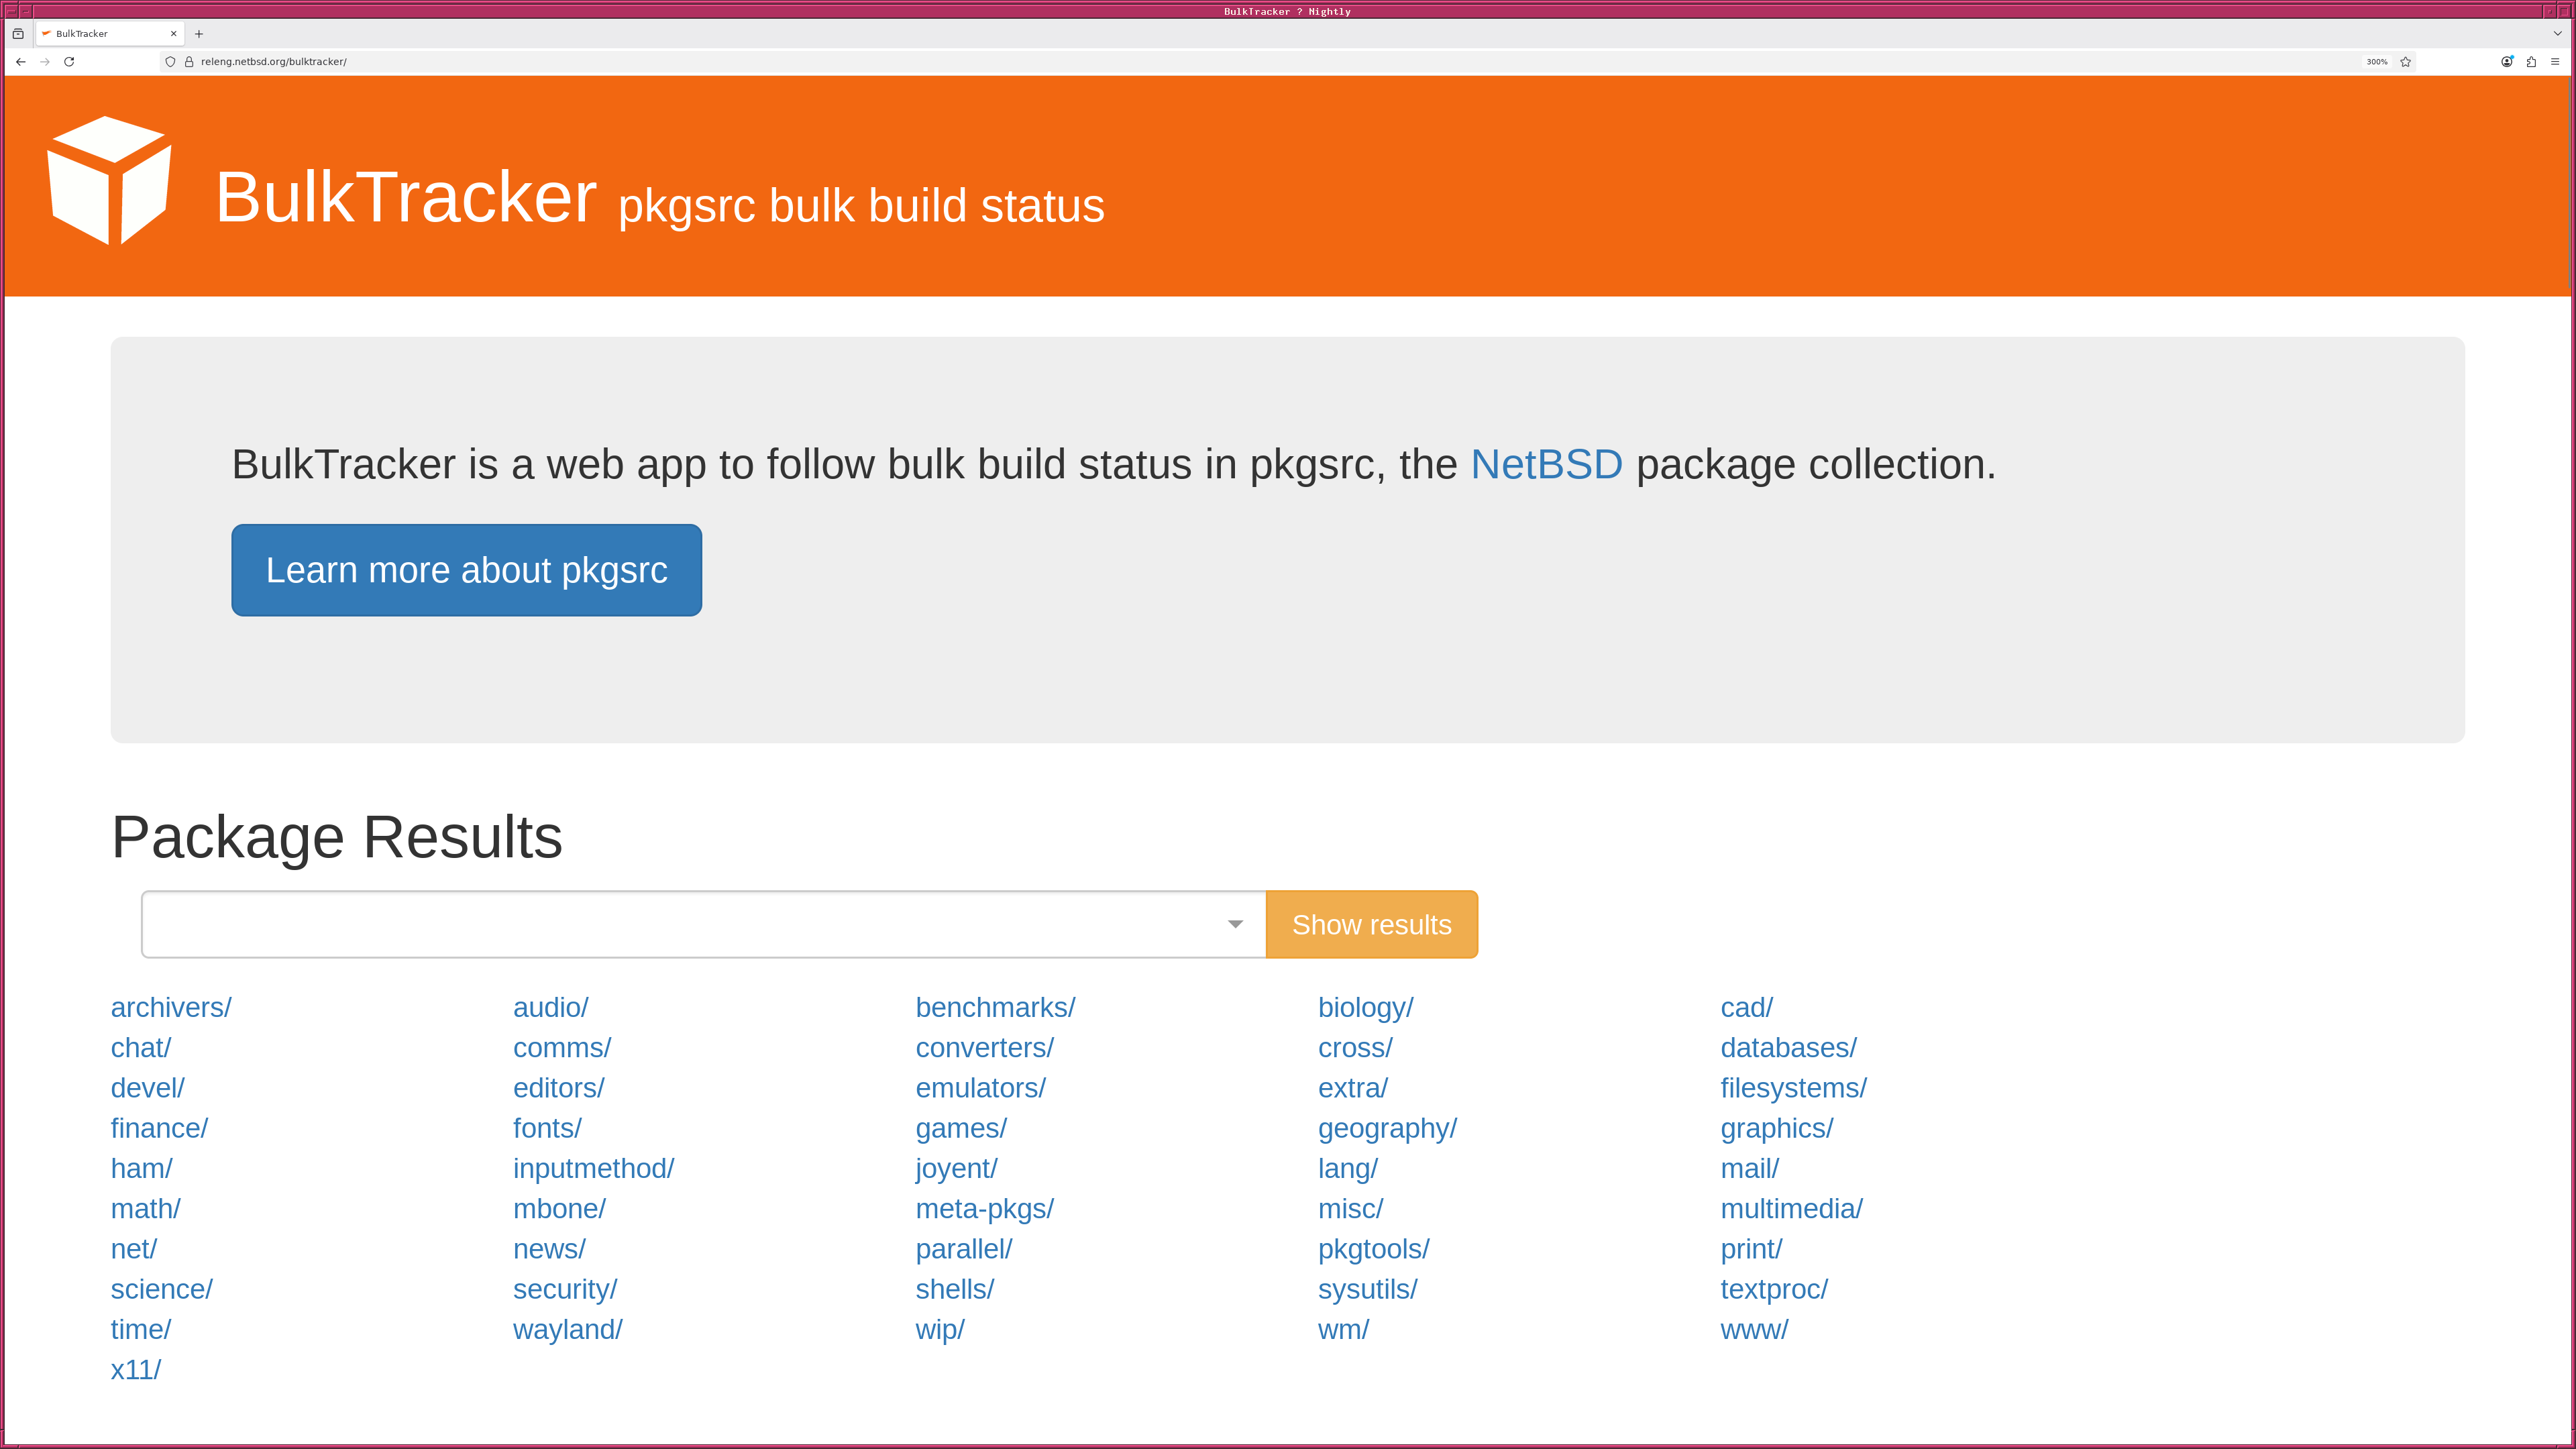Open the emulators/ category

click(x=981, y=1088)
